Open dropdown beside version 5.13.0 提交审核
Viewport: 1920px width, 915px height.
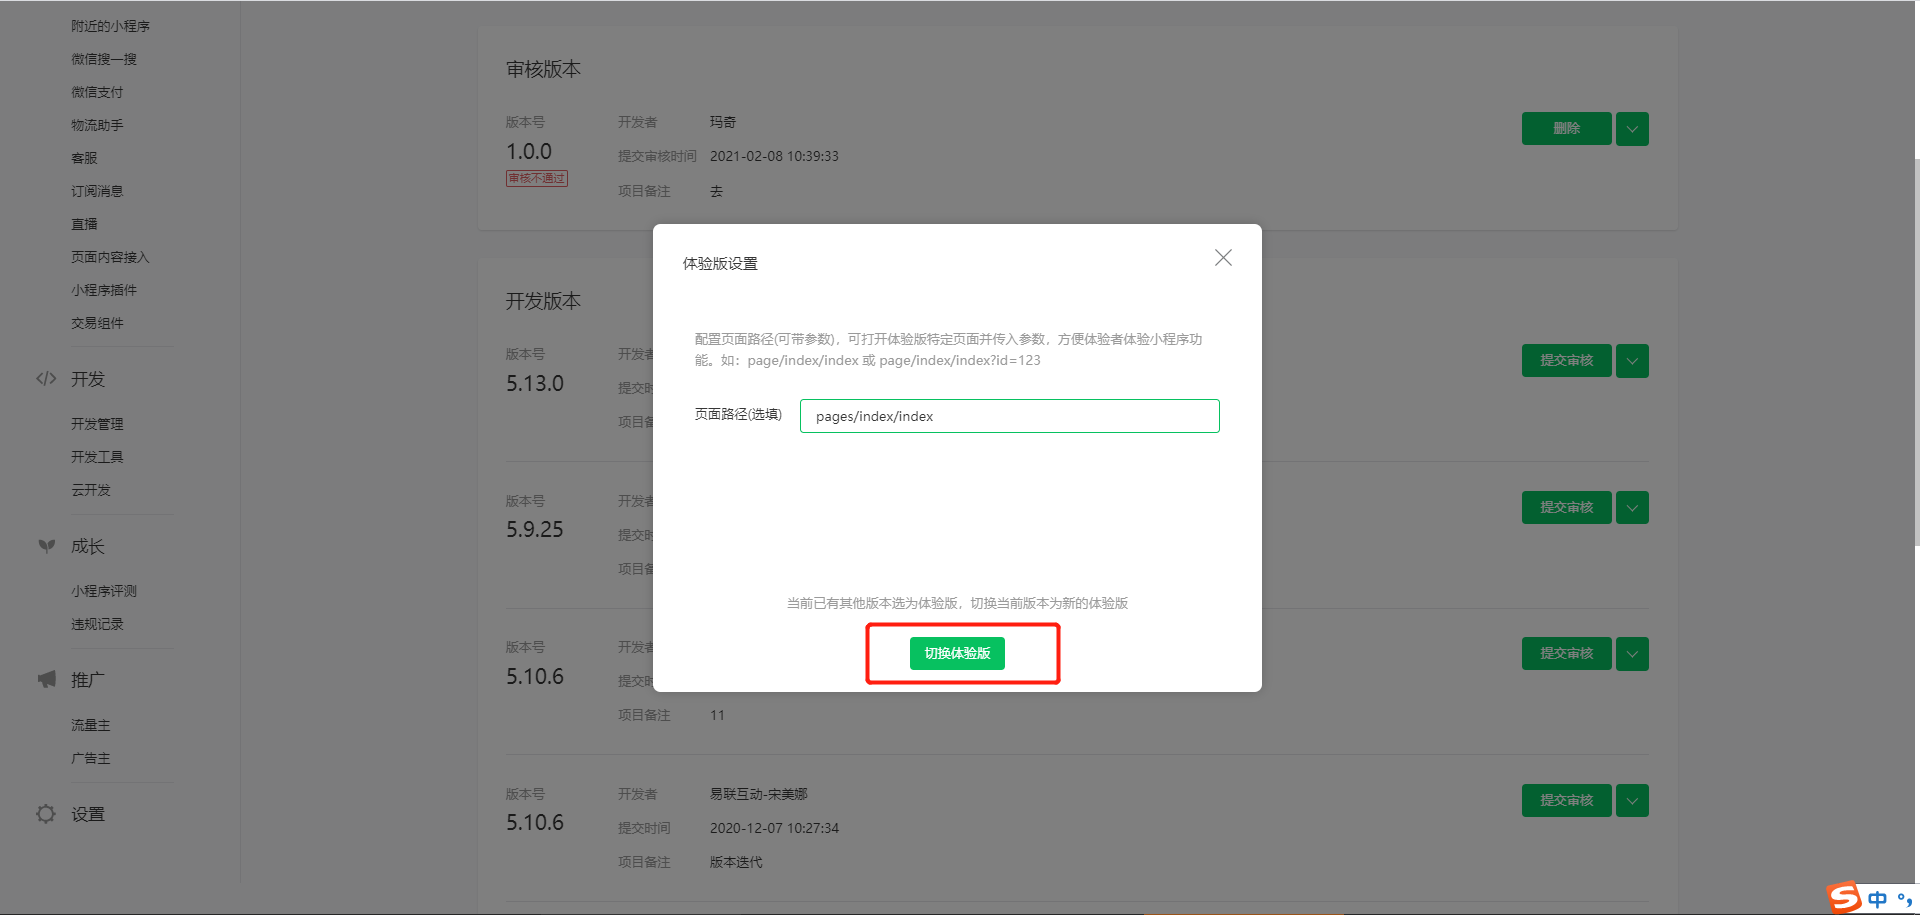[1631, 361]
